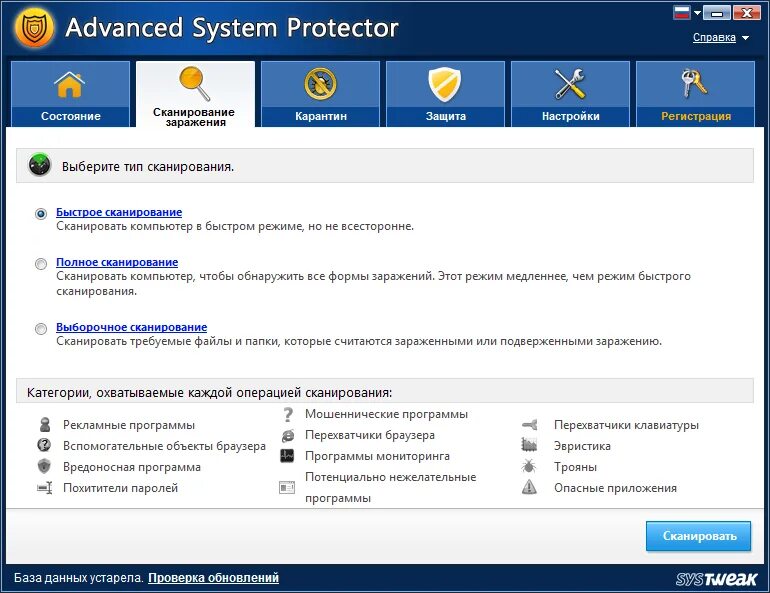
Task: Click the Перехватчики клавиатуры label
Action: 626,425
